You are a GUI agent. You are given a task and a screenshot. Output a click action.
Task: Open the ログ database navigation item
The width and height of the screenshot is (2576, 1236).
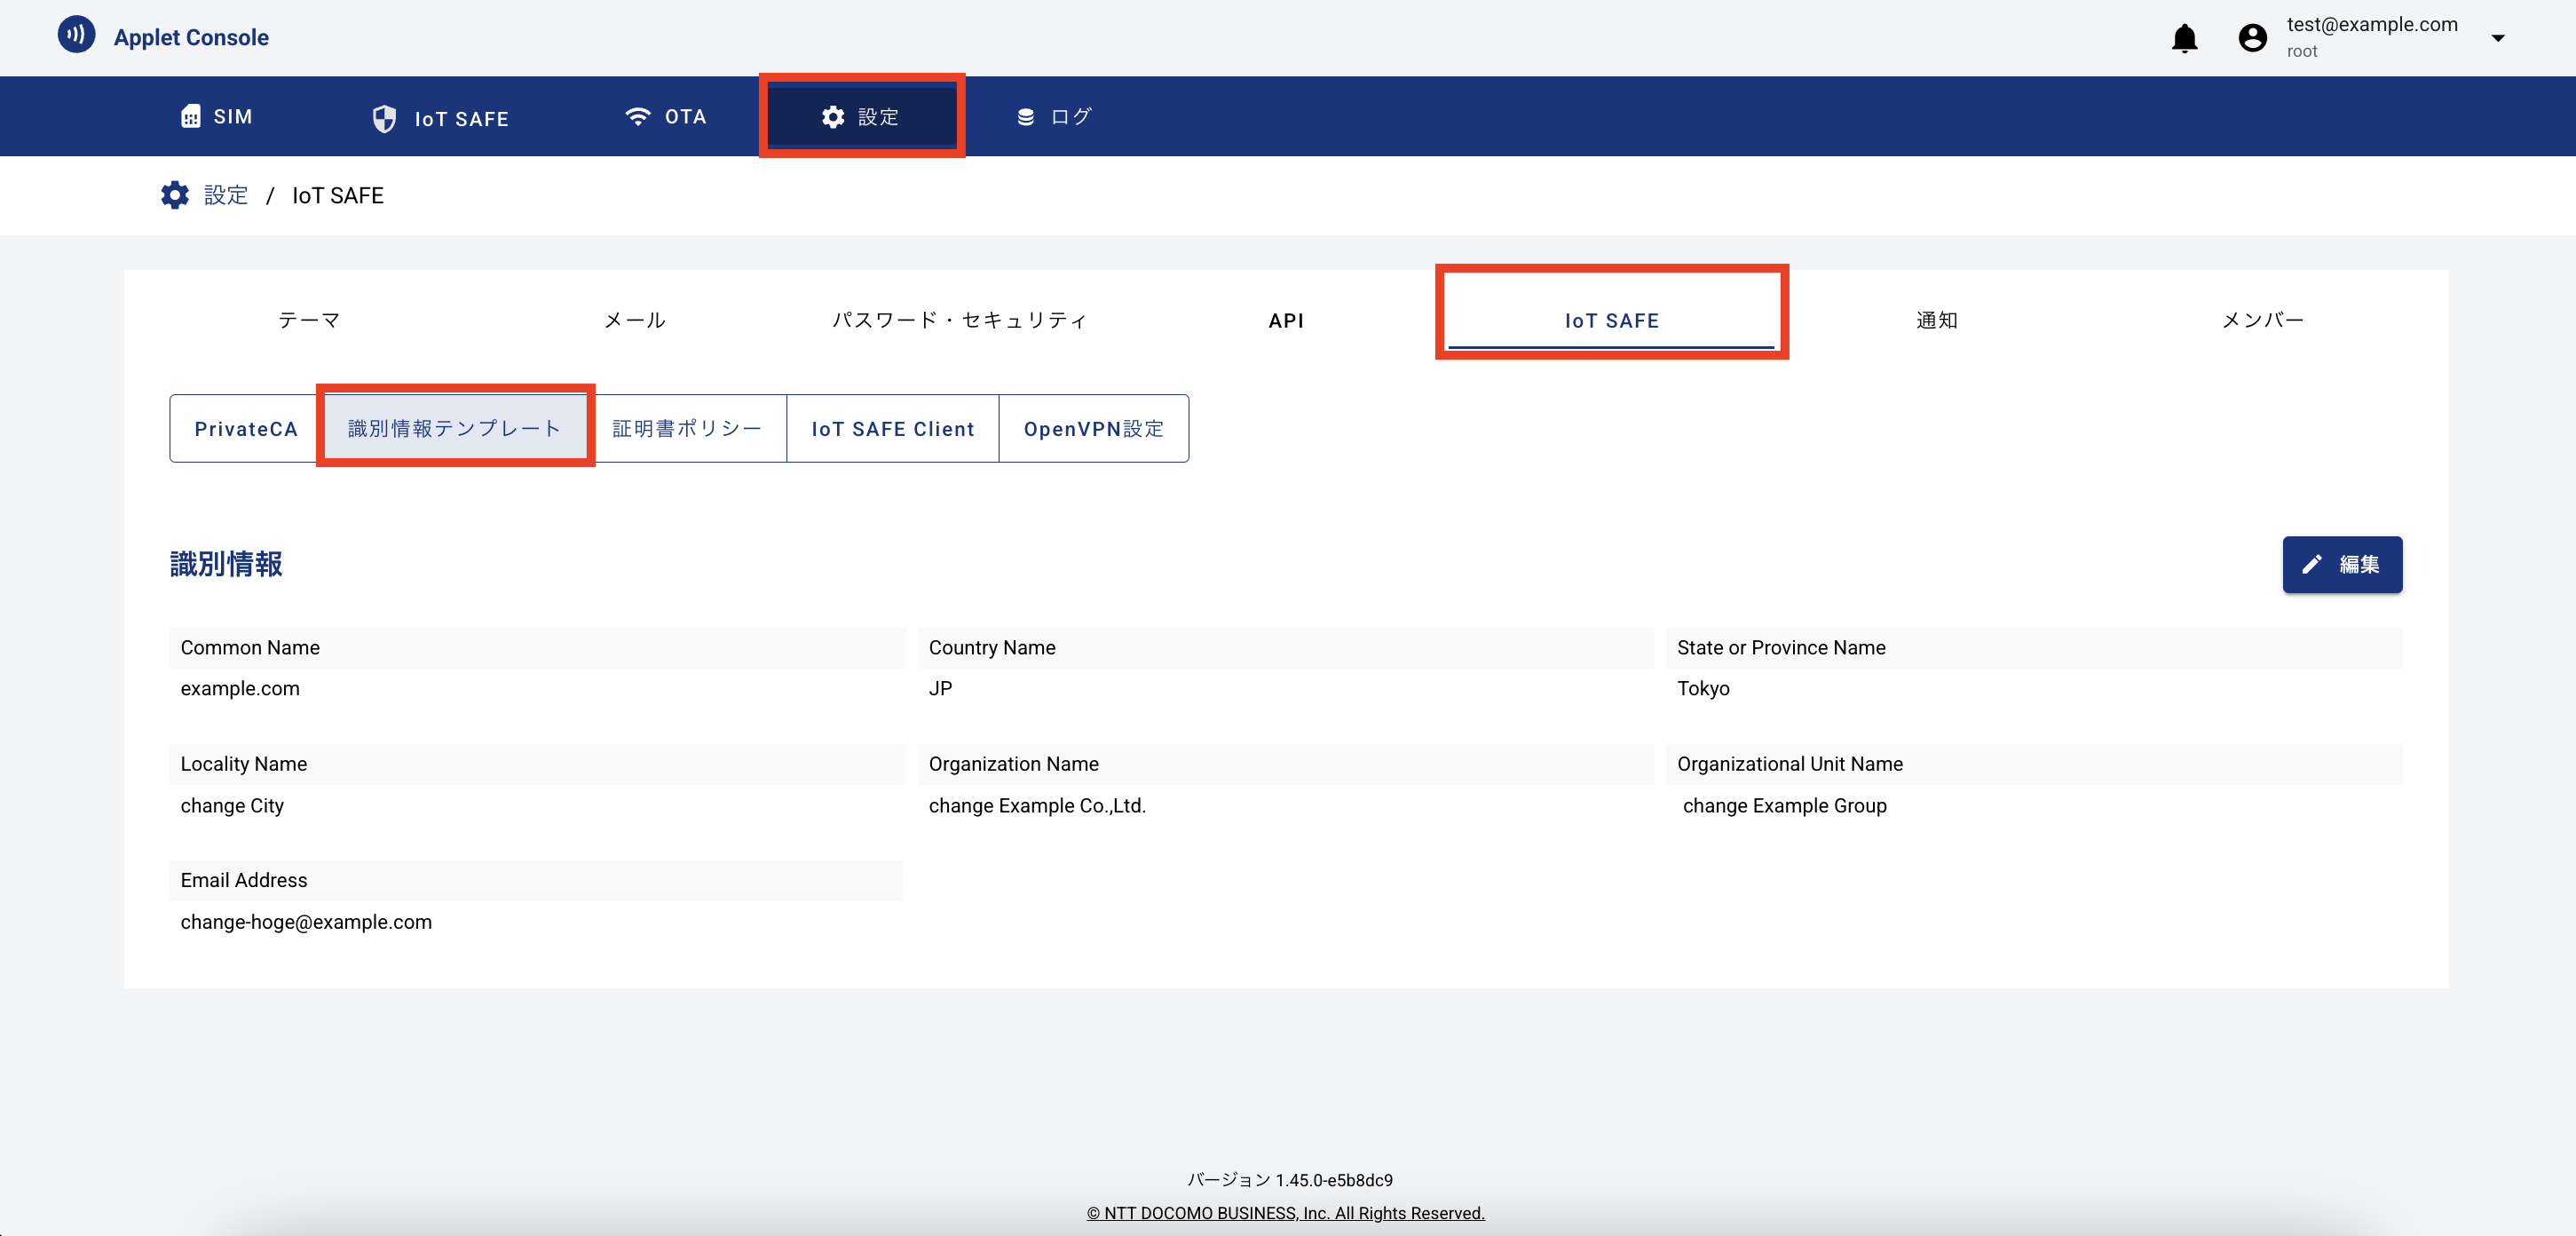(x=1053, y=117)
